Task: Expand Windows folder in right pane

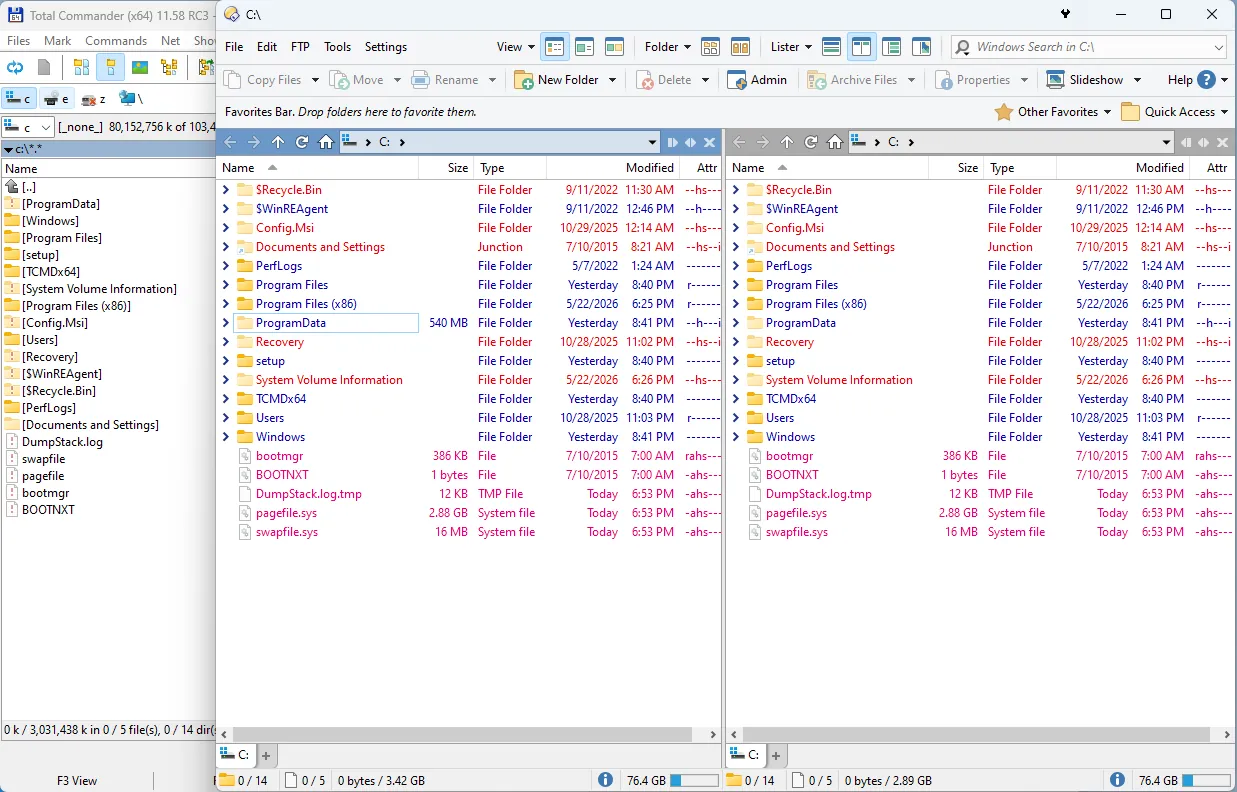Action: pyautogui.click(x=736, y=437)
